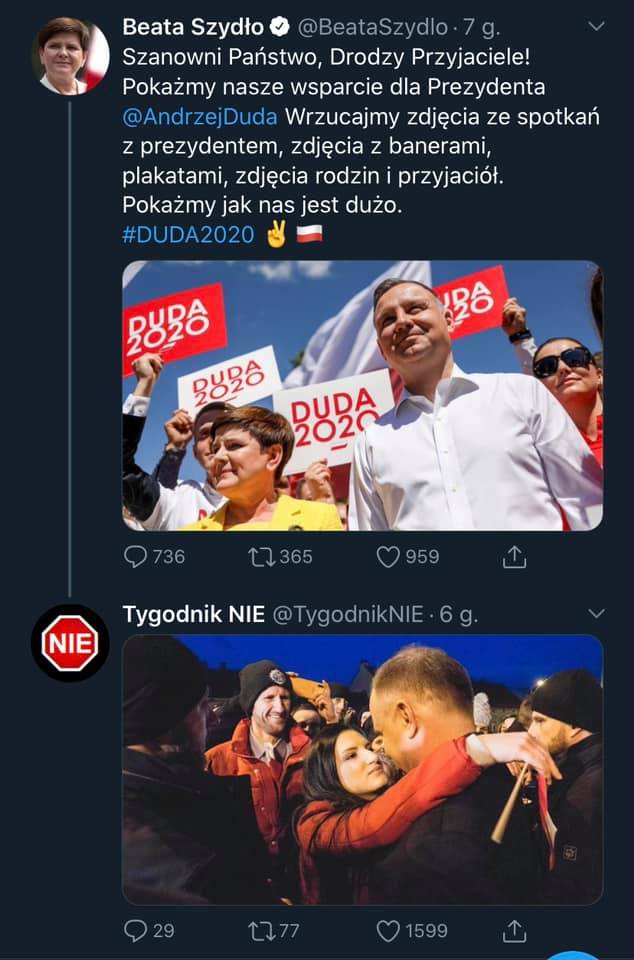This screenshot has width=634, height=960.
Task: Open the @AndrzejDuda mention link
Action: coord(200,116)
